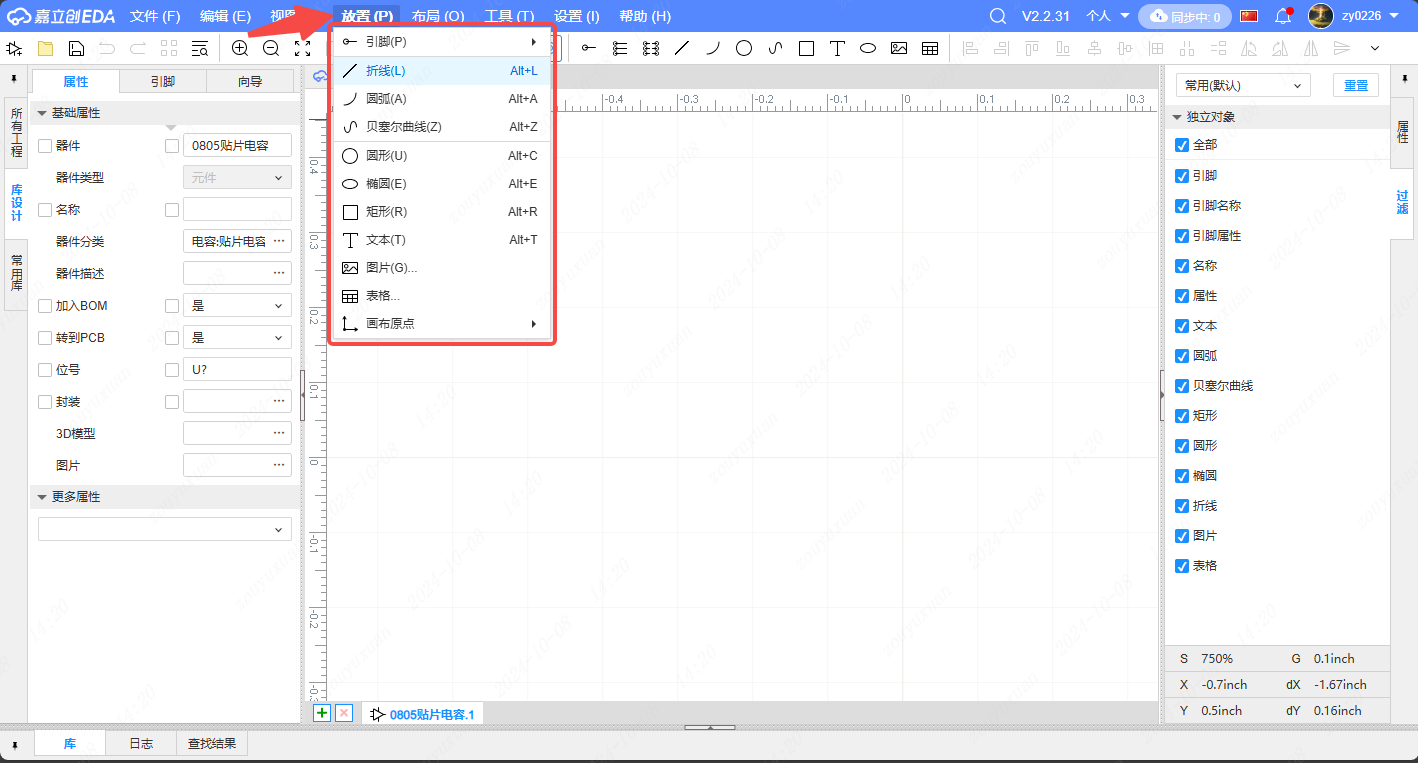The height and width of the screenshot is (763, 1418).
Task: Open the 个人 workspace dropdown
Action: [1108, 16]
